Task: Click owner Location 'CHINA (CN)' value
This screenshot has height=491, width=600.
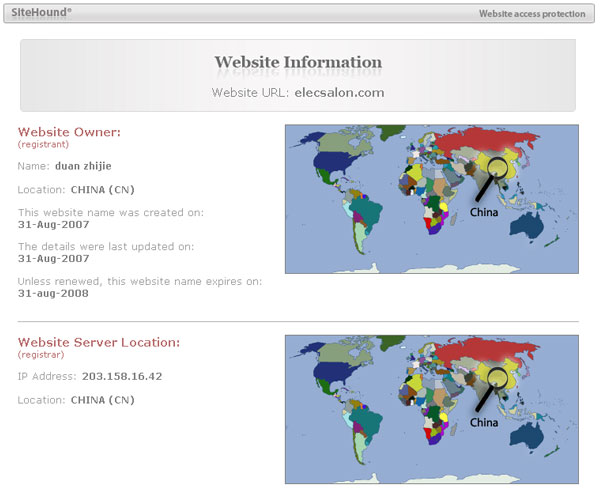Action: tap(103, 190)
